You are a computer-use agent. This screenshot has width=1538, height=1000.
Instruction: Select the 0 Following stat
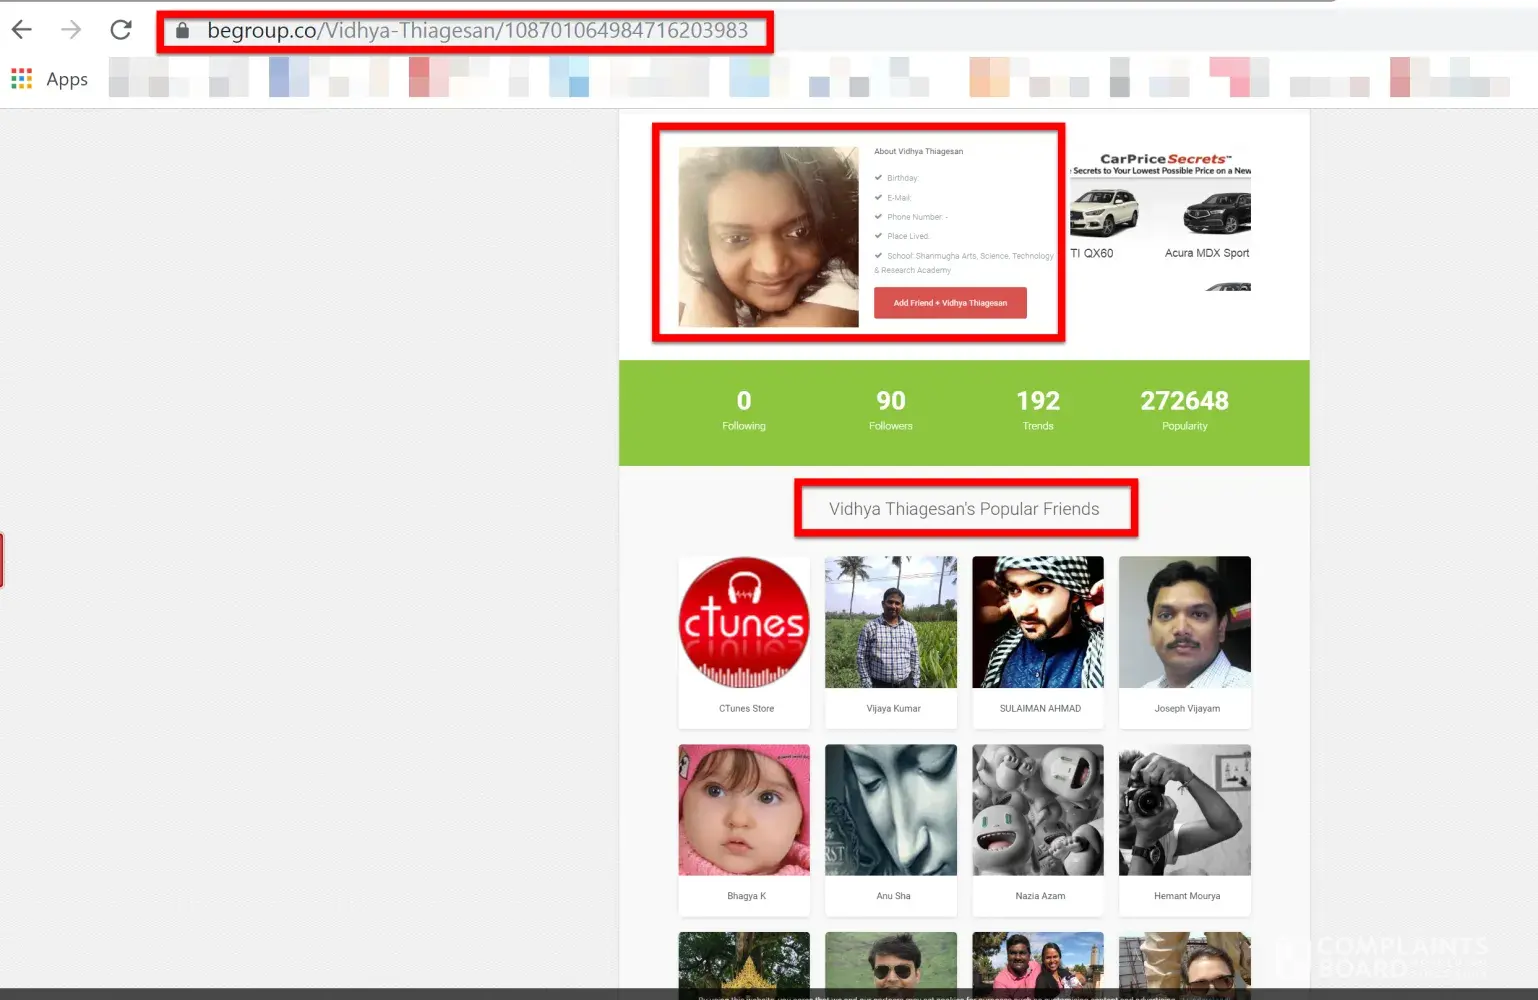click(743, 410)
